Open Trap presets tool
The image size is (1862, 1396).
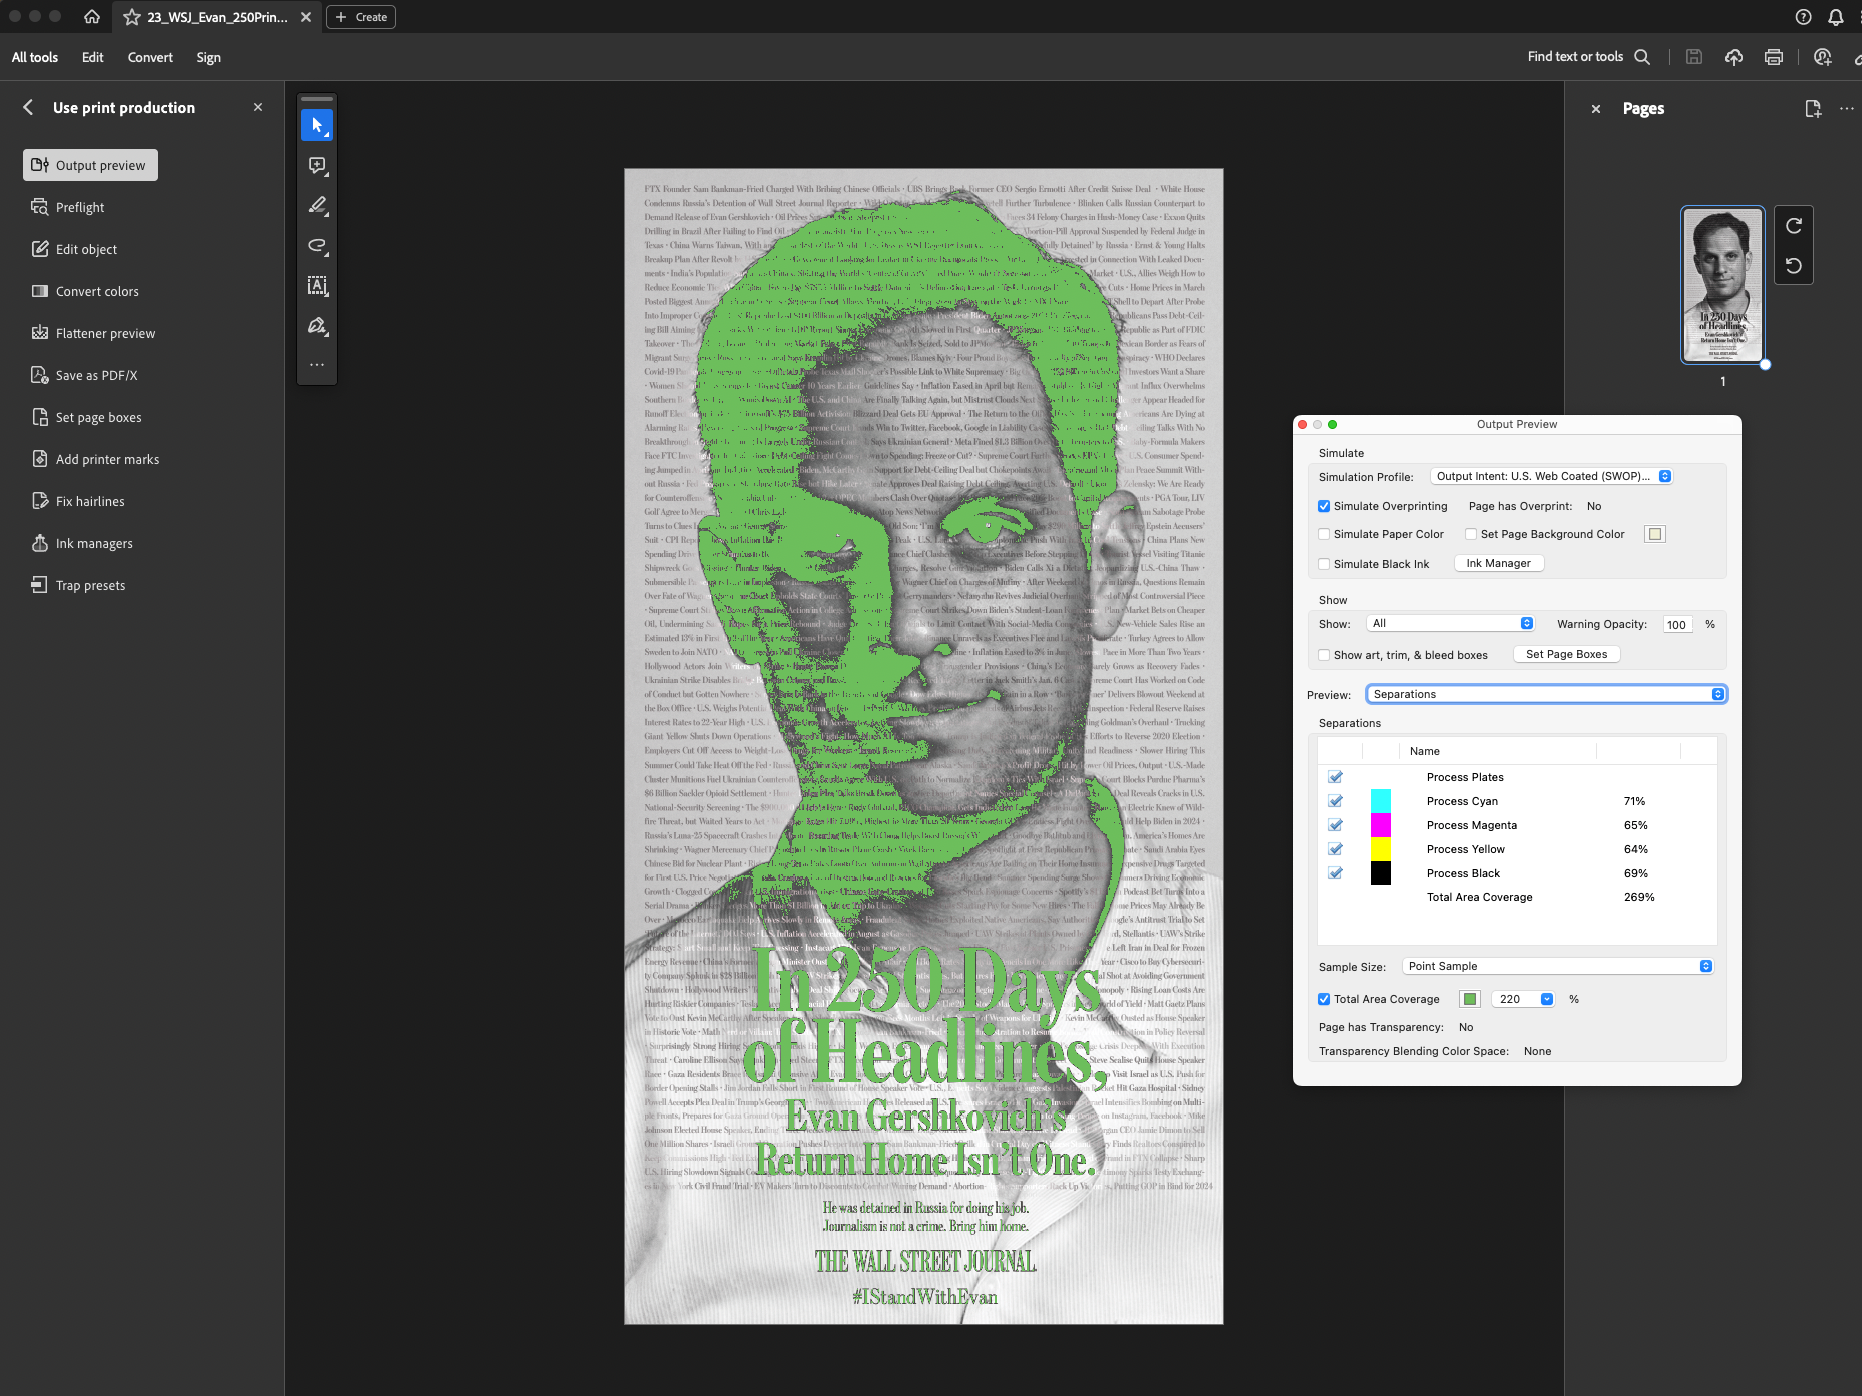click(x=78, y=585)
